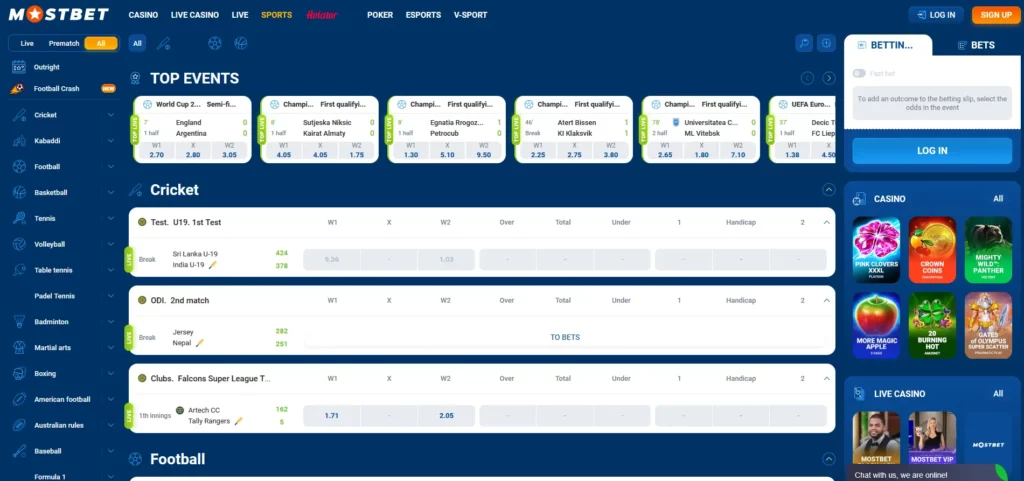Open Football Crash icon in sidebar
The height and width of the screenshot is (481, 1024).
tap(18, 88)
